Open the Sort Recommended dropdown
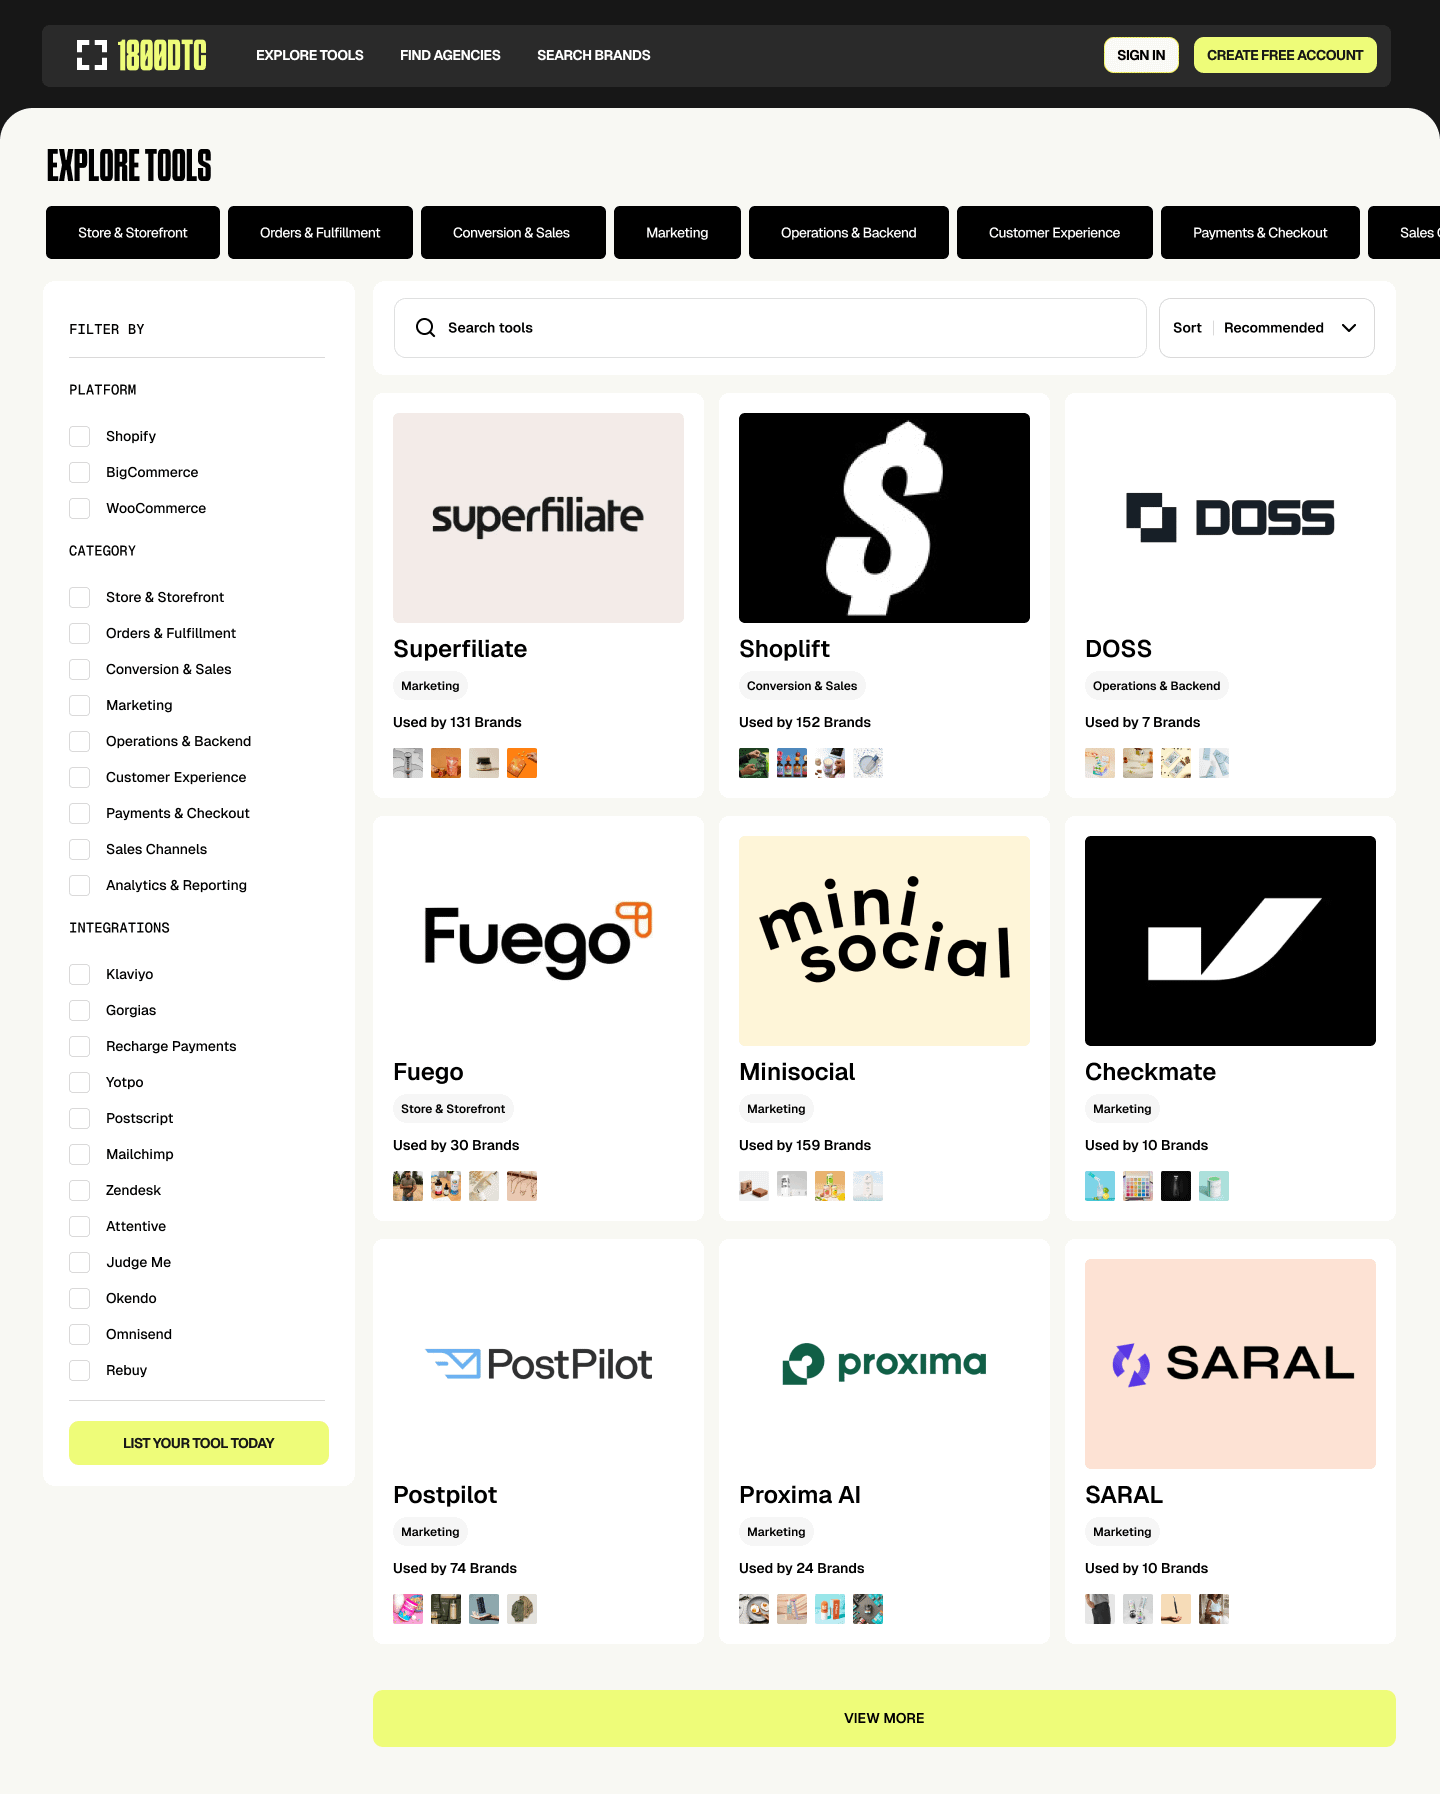 point(1266,328)
